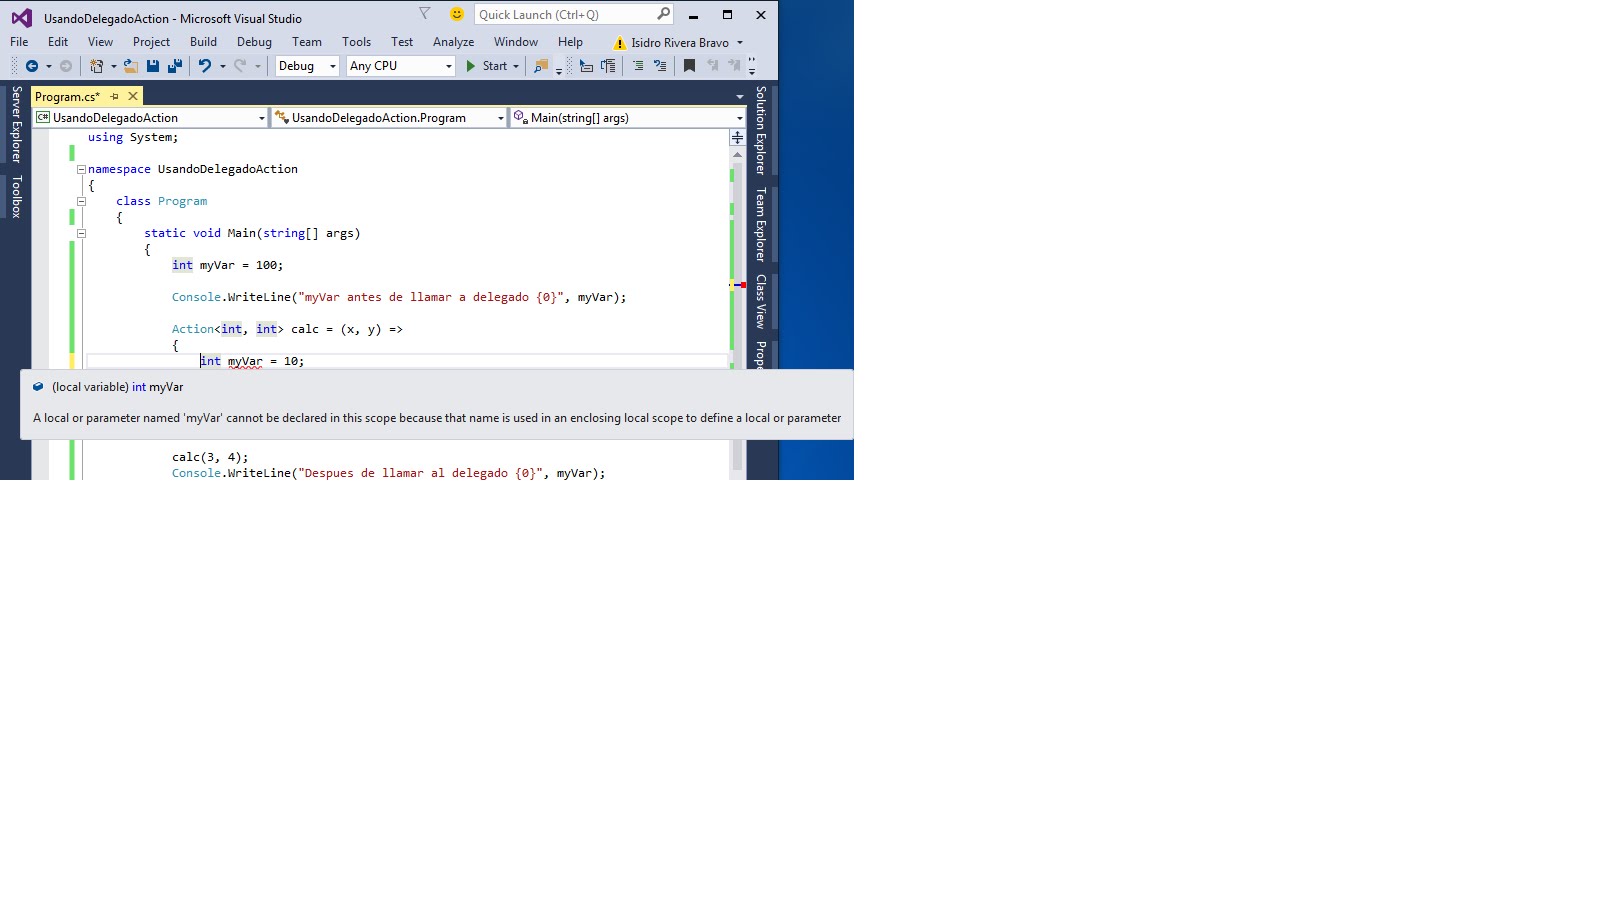Switch to the Solution Explorer tab
This screenshot has height=900, width=1600.
[x=761, y=128]
